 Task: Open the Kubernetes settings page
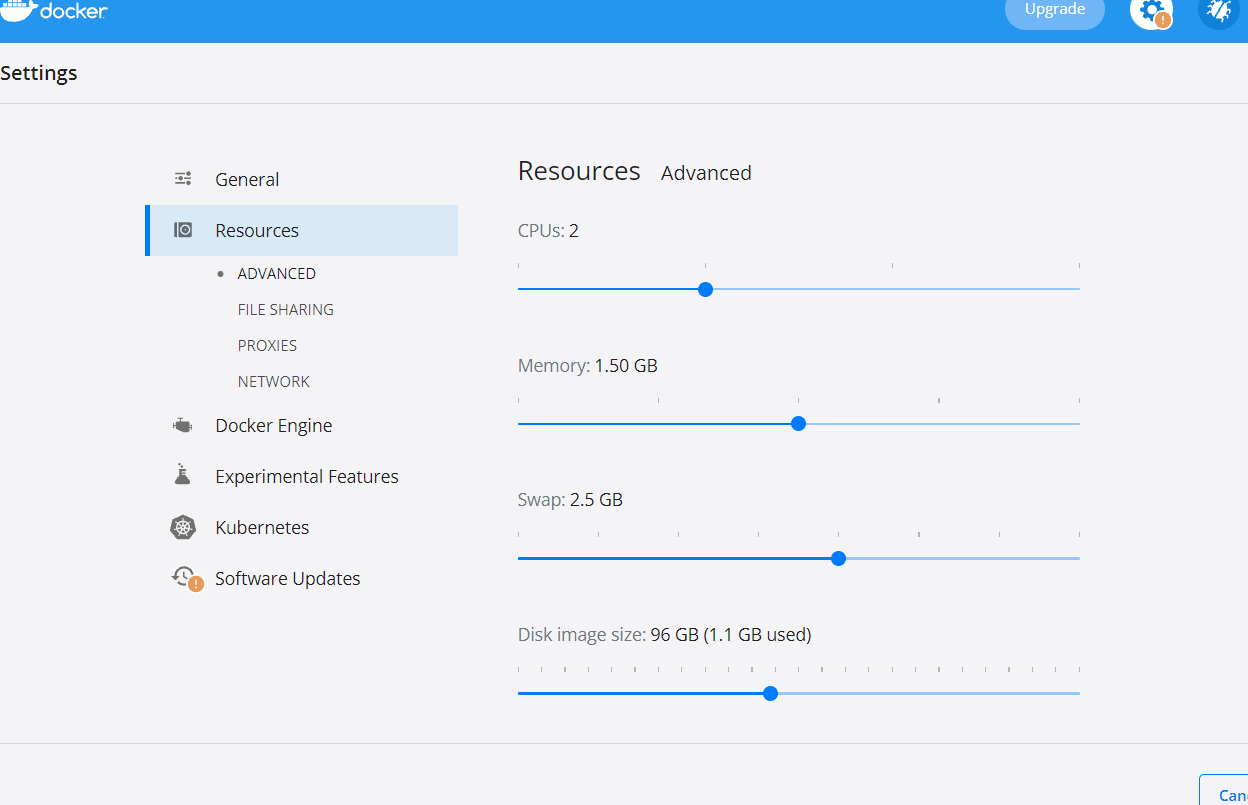pos(262,528)
